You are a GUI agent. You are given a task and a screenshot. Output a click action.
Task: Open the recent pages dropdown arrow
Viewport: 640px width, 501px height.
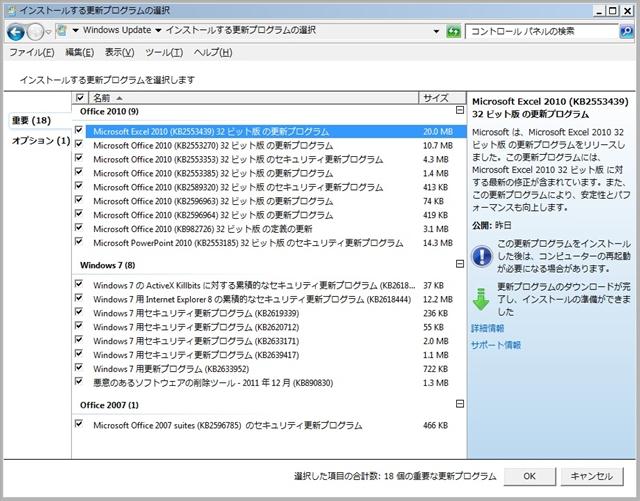tap(49, 32)
